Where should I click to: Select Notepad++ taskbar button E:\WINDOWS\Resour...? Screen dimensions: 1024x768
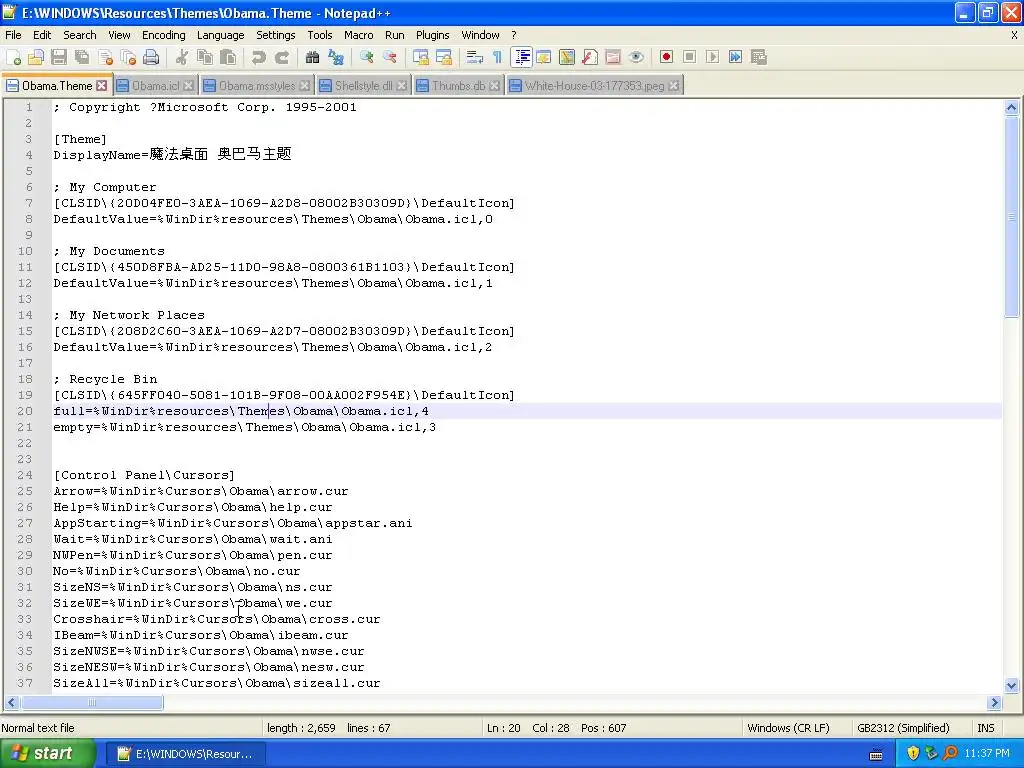point(185,754)
